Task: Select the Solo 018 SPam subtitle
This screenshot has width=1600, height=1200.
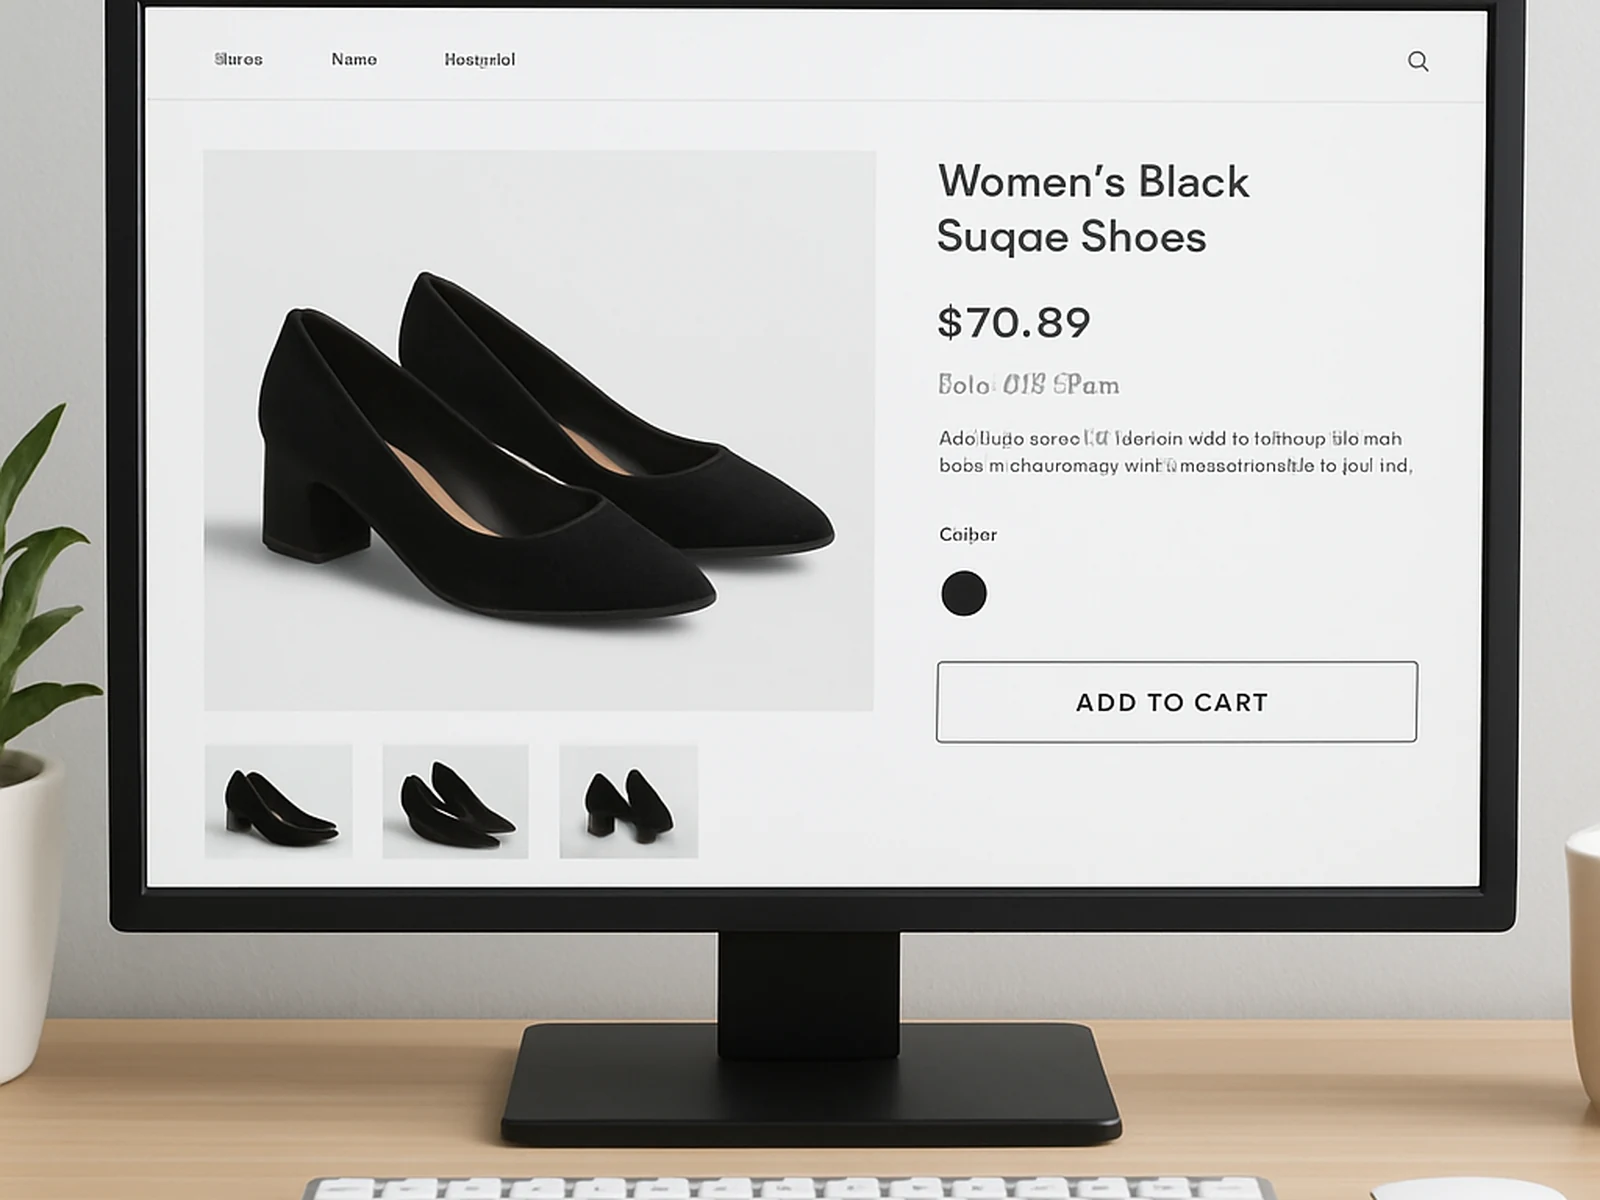Action: coord(1028,385)
